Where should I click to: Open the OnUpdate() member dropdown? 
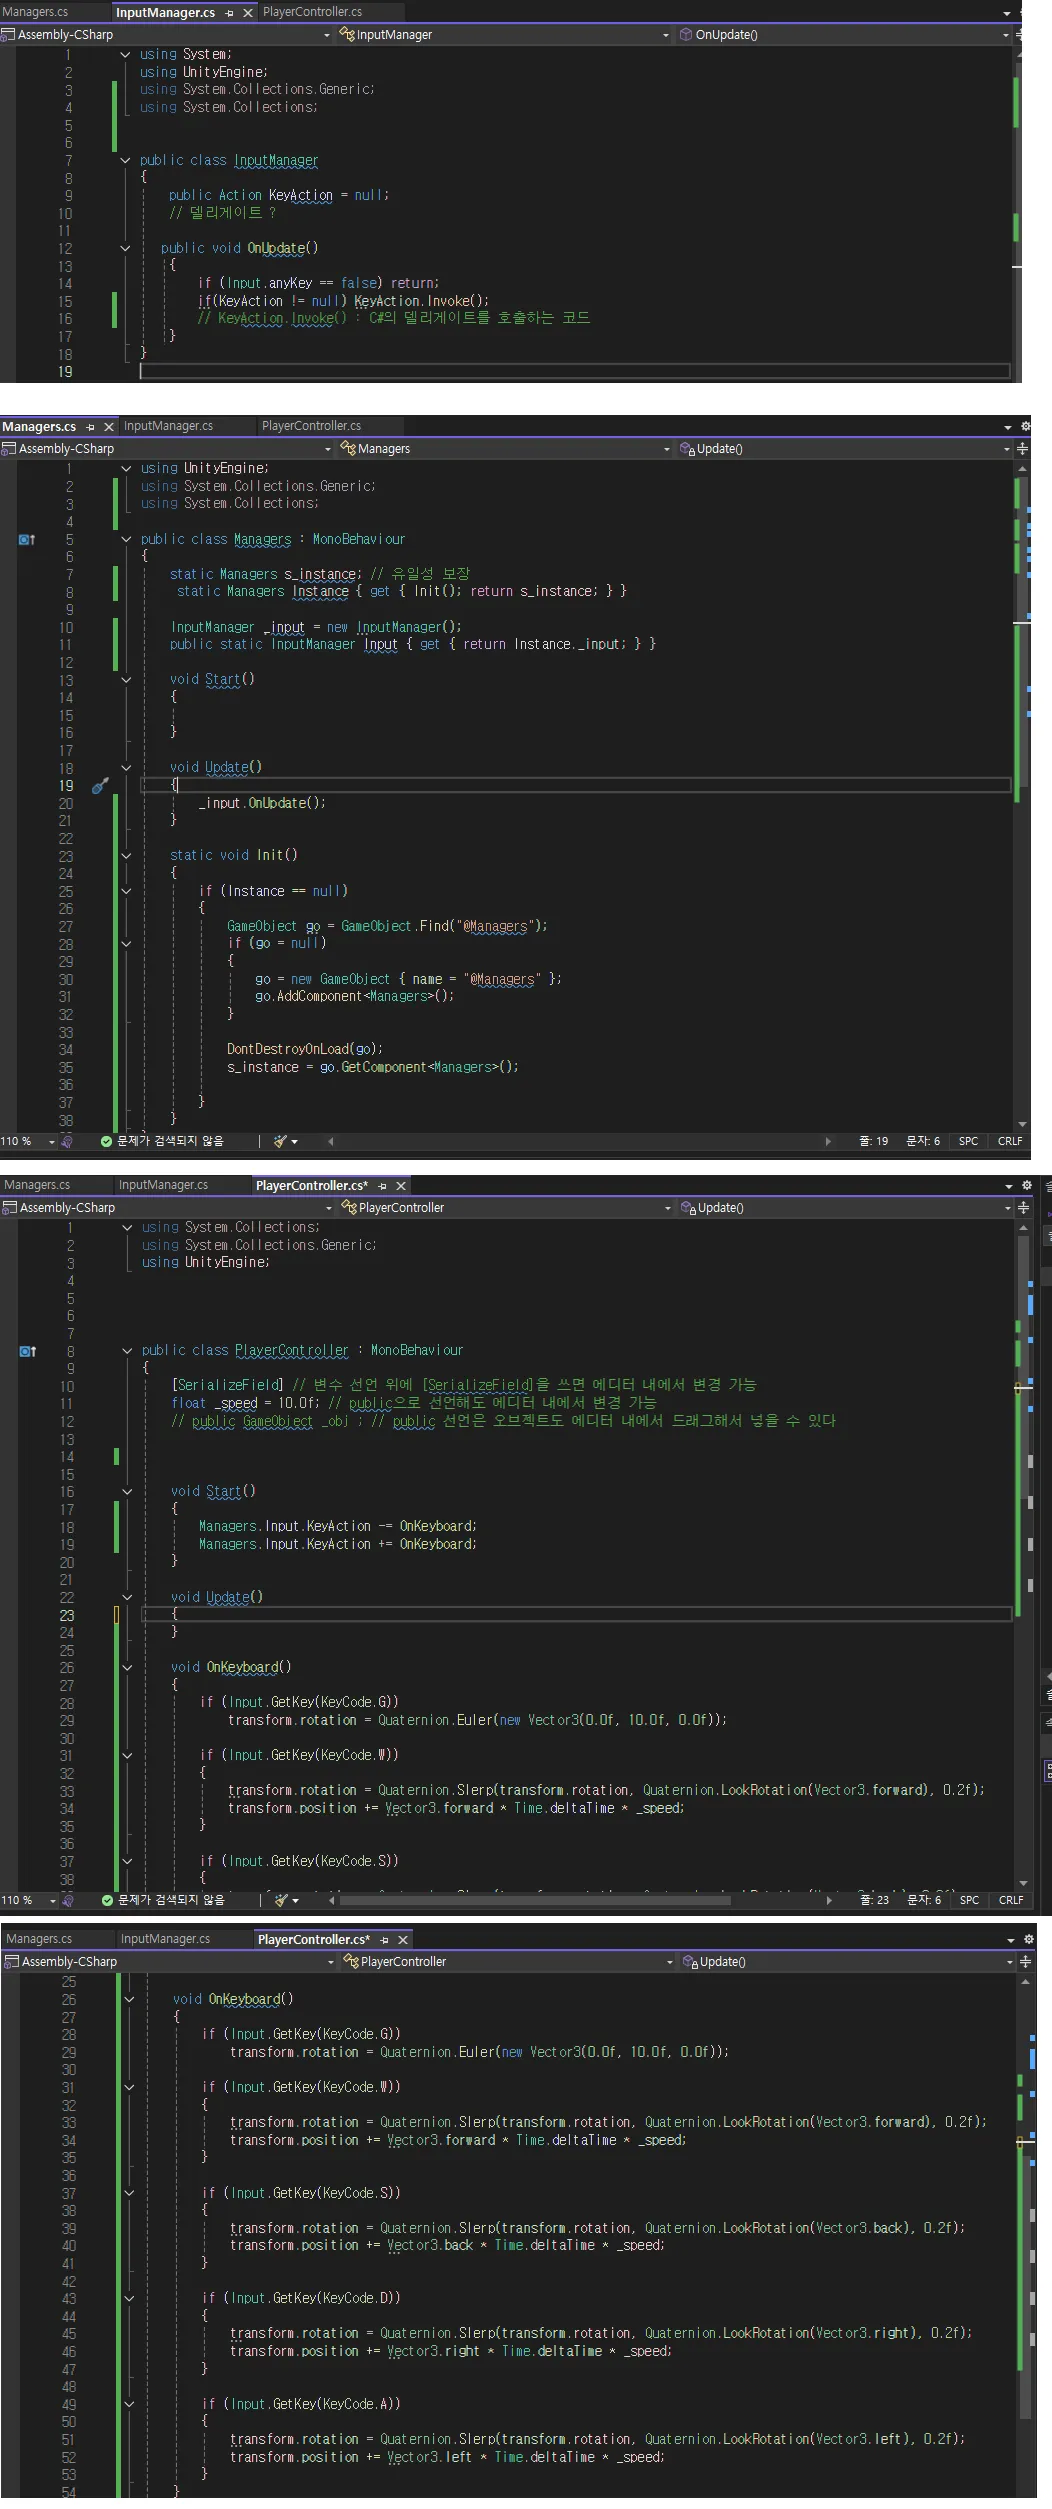843,35
